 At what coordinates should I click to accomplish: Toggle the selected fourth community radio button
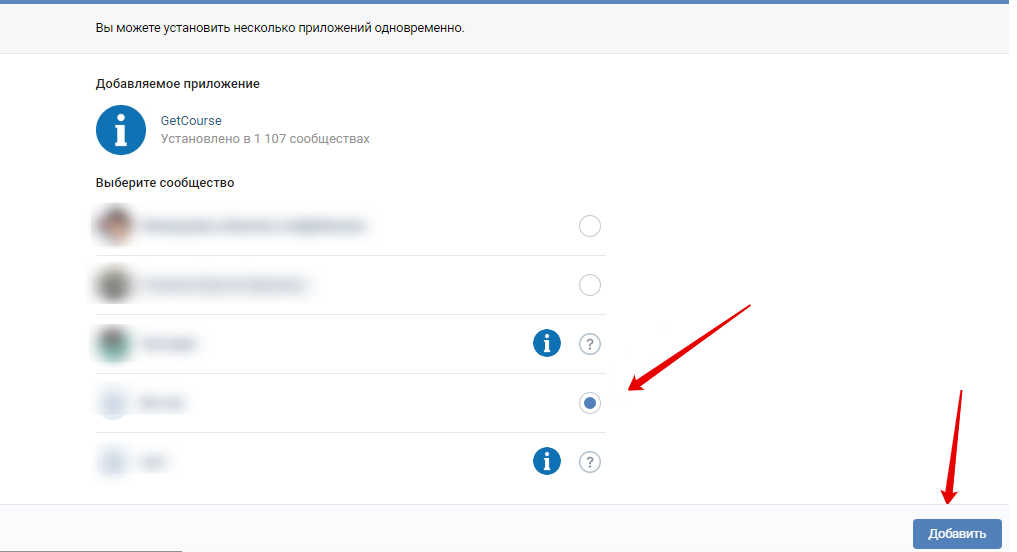tap(590, 403)
